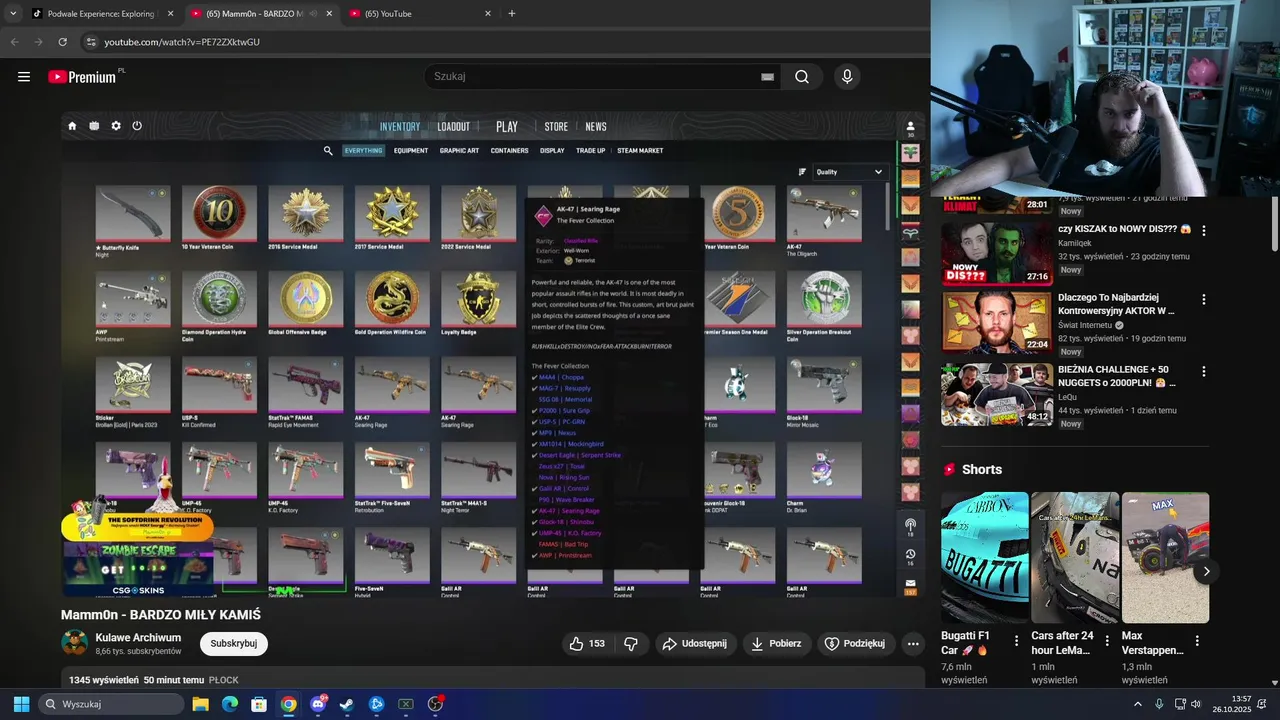The height and width of the screenshot is (720, 1280).
Task: Open Kulawe Archiwum channel avatar
Action: (74, 643)
